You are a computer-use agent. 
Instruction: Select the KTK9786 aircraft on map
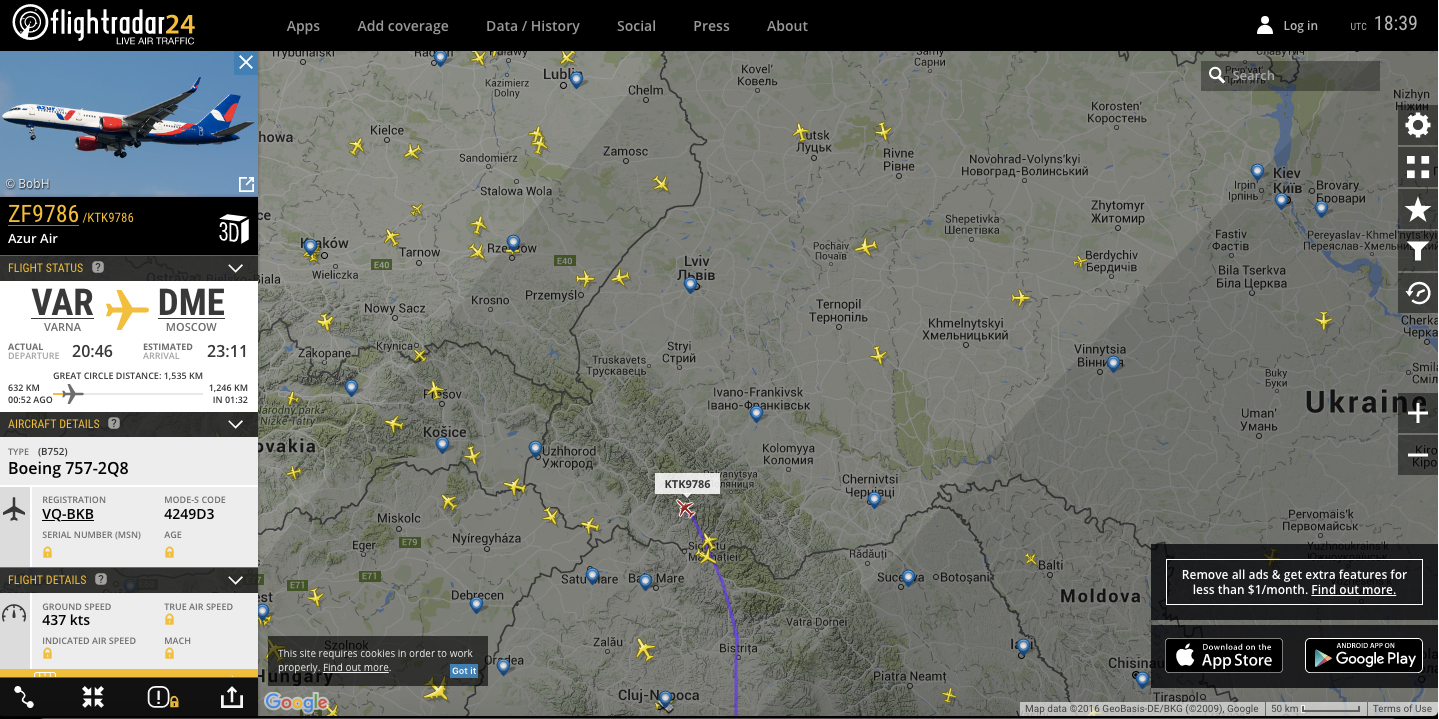(685, 509)
